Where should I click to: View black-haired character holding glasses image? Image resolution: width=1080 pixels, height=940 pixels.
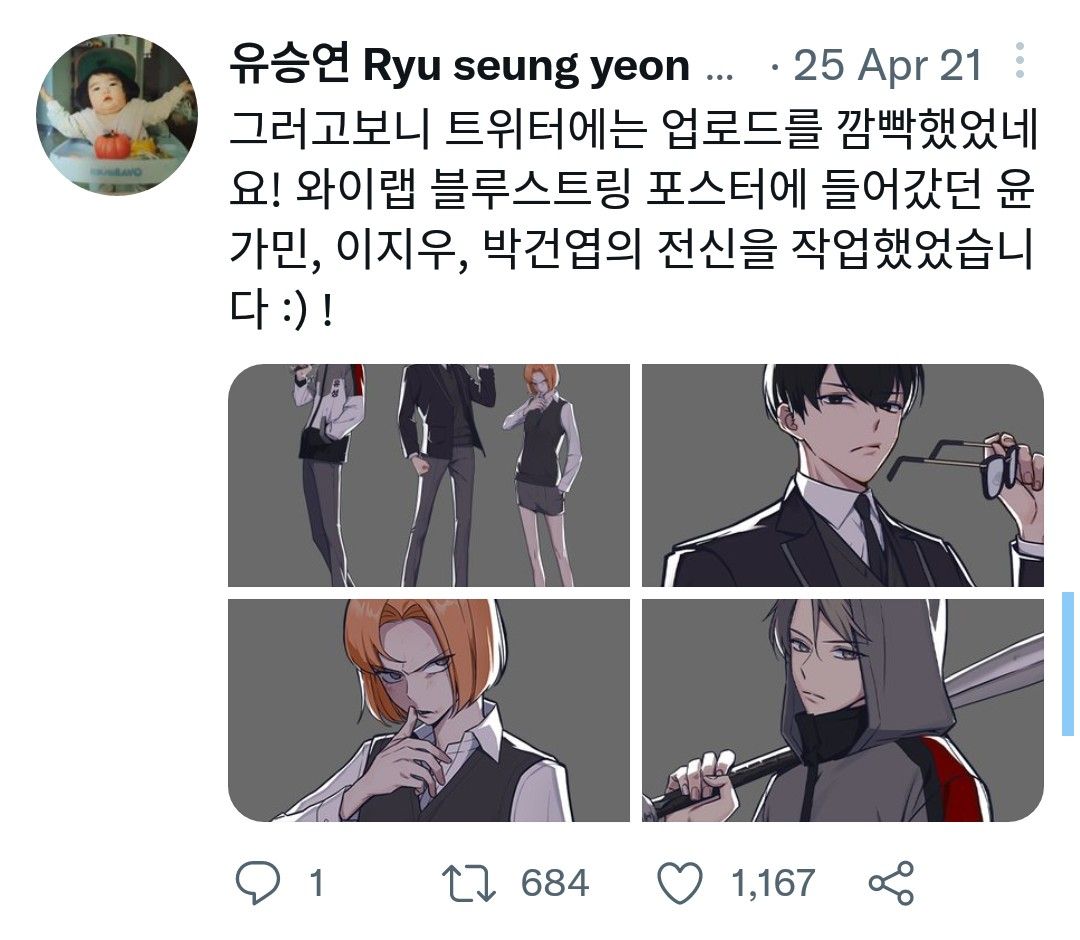point(843,475)
